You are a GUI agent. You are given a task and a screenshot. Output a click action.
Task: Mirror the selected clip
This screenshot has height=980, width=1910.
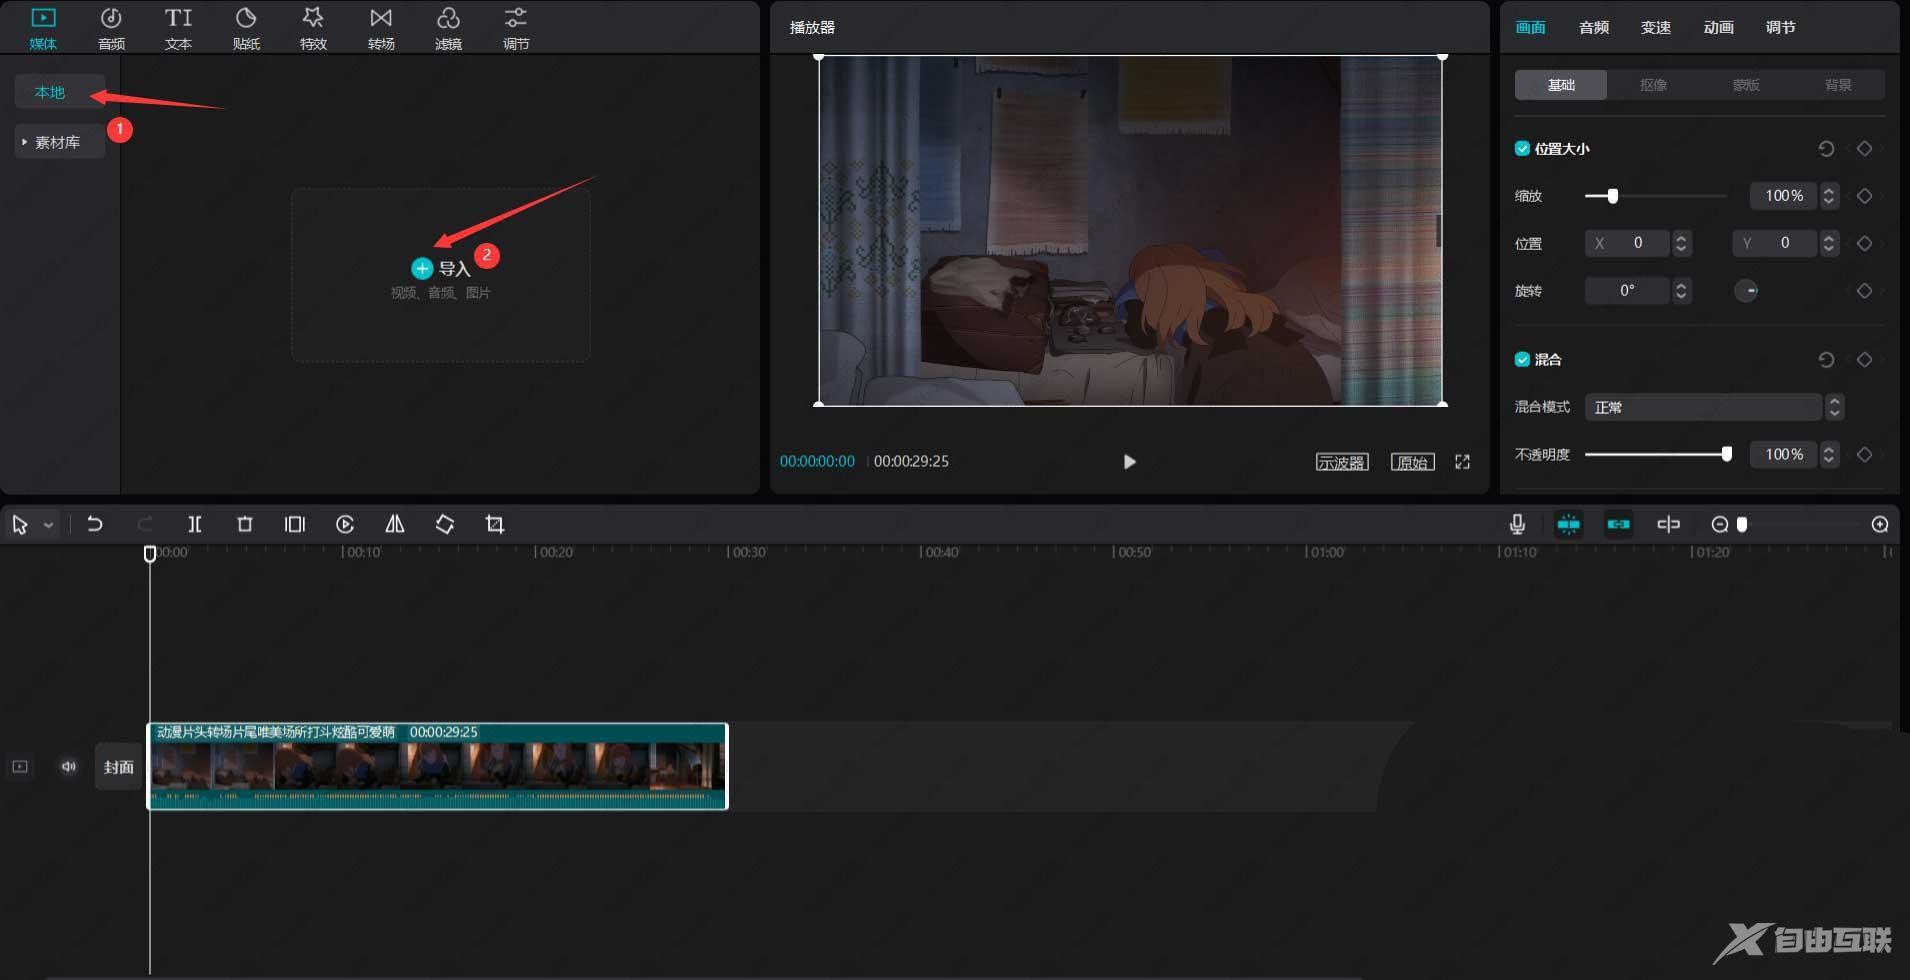coord(395,524)
